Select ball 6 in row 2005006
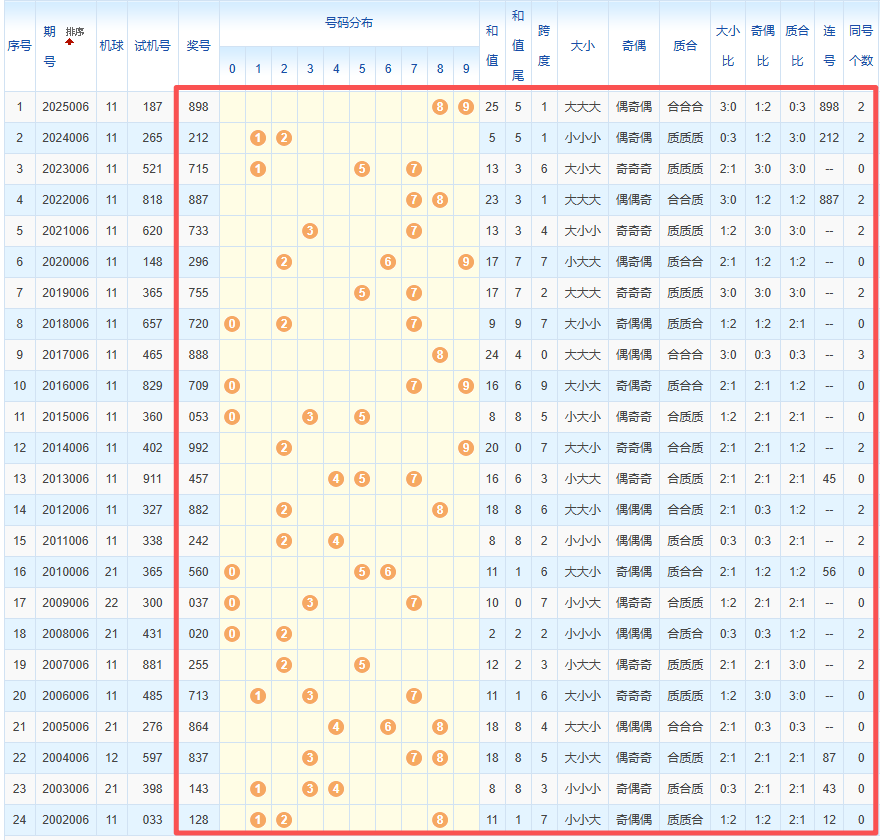The width and height of the screenshot is (880, 840). point(388,727)
